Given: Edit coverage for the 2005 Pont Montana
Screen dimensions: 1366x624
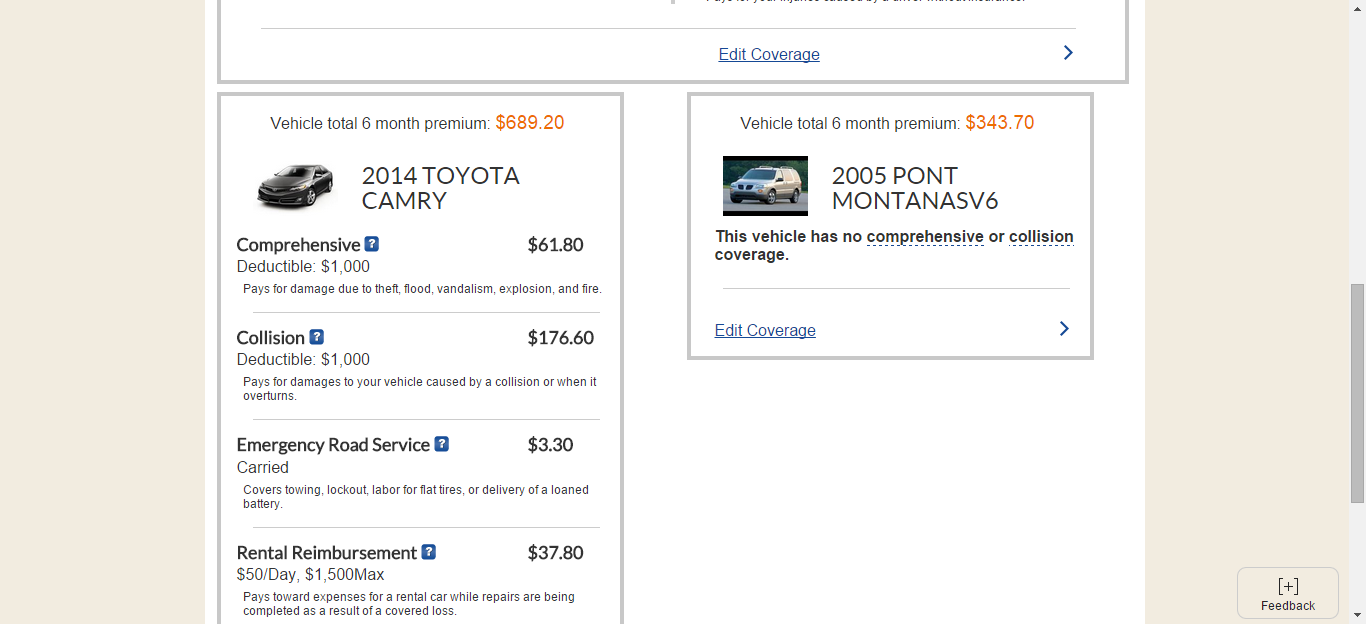Looking at the screenshot, I should pos(765,331).
